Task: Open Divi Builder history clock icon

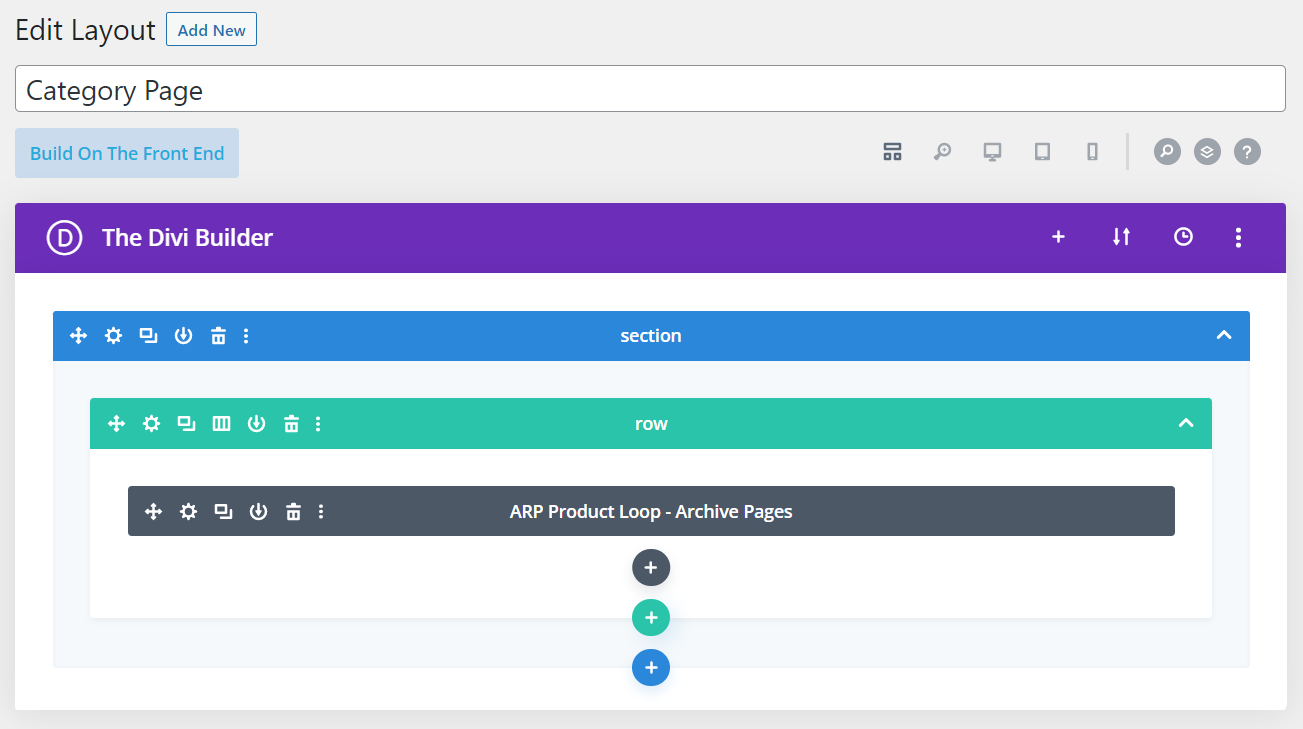Action: pos(1183,237)
